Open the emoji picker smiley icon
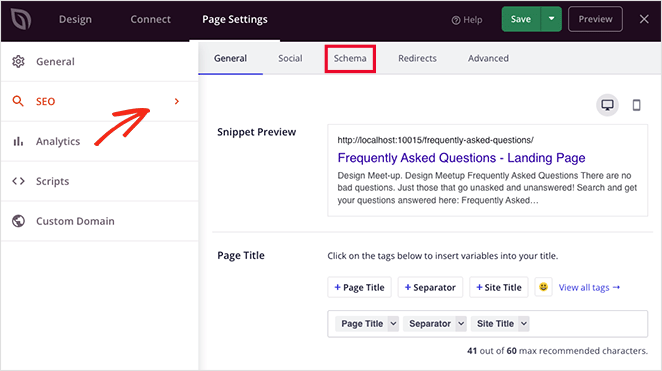Image resolution: width=662 pixels, height=371 pixels. pyautogui.click(x=543, y=287)
